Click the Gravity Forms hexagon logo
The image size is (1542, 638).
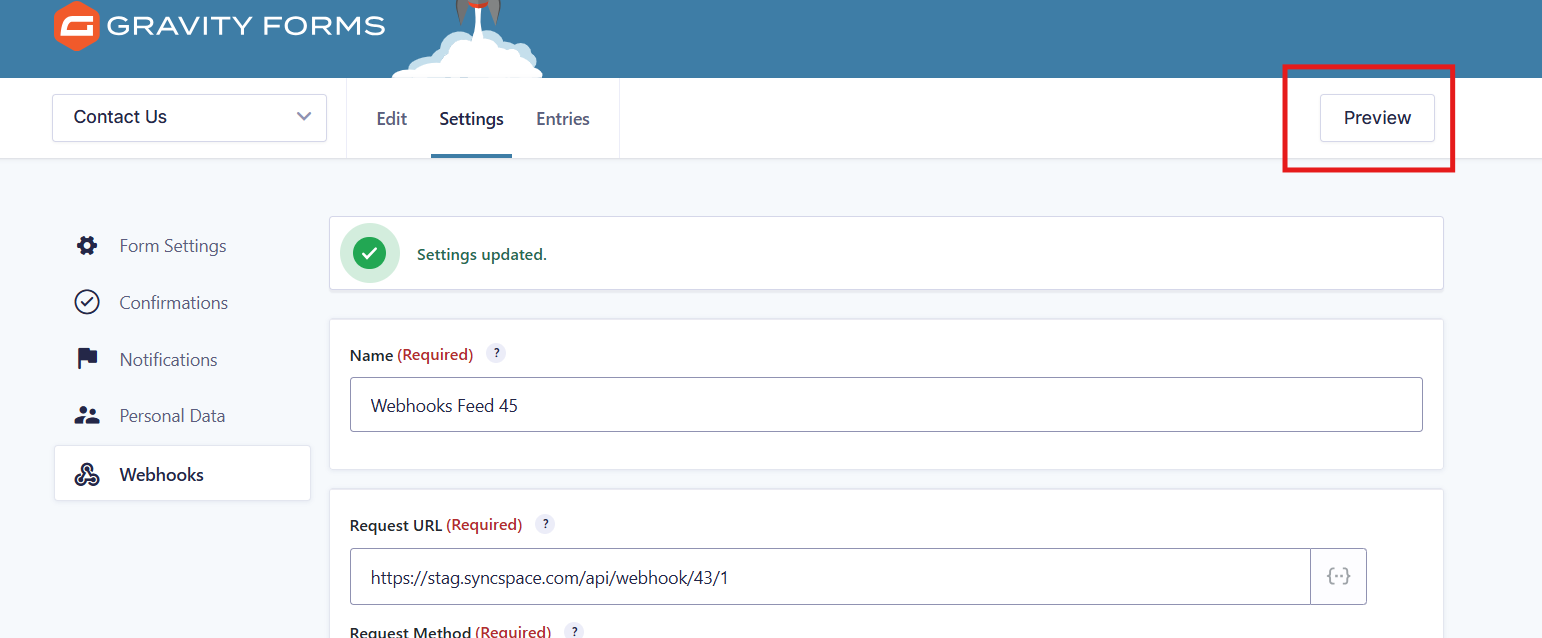pos(76,26)
